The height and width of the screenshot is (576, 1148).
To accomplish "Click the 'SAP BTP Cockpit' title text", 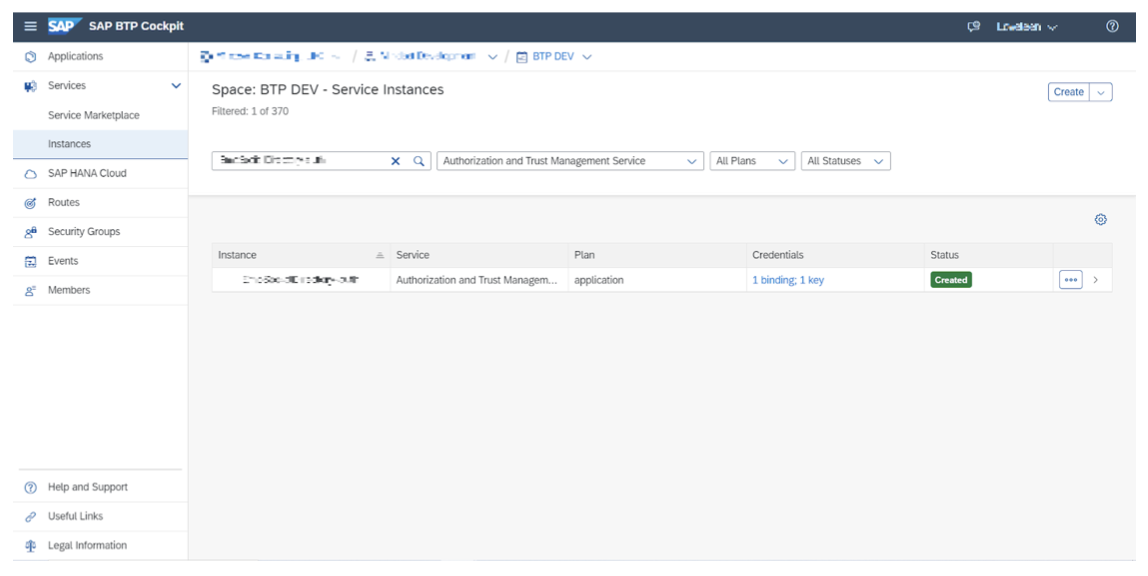I will point(136,26).
